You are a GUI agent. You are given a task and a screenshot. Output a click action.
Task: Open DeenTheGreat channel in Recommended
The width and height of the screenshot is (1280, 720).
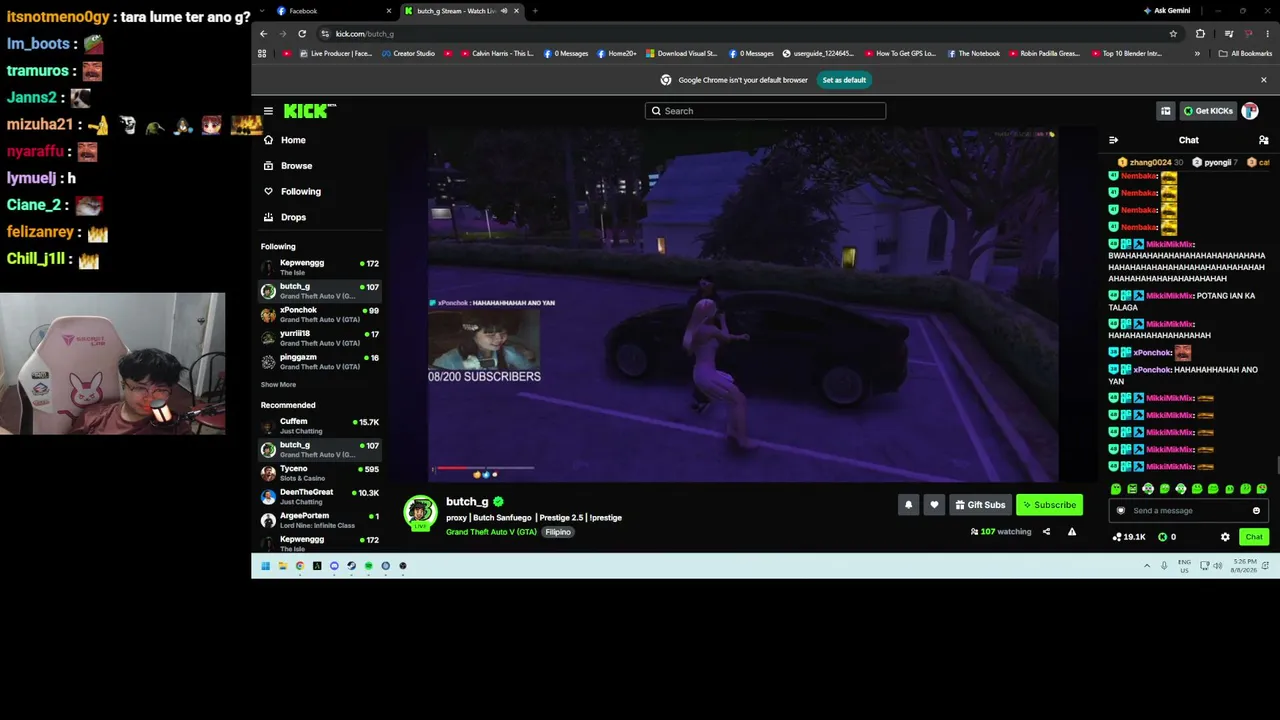pyautogui.click(x=320, y=496)
